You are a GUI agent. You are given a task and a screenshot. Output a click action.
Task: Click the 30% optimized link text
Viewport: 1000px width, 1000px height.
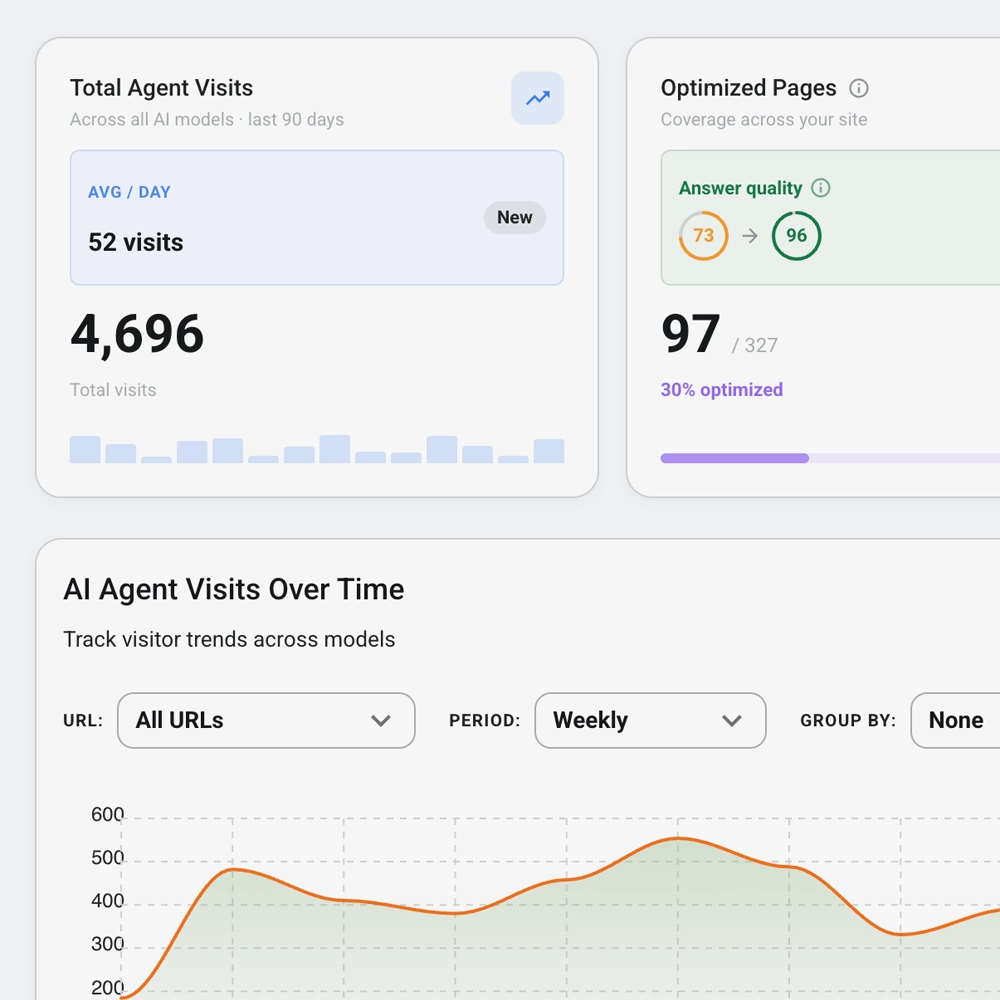point(721,390)
